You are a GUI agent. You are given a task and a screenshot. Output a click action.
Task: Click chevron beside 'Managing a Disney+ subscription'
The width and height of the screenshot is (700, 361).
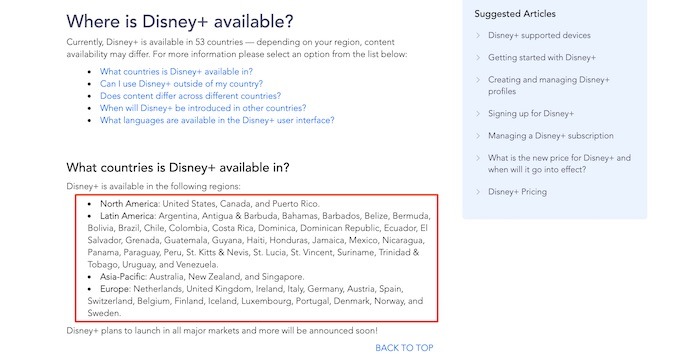(478, 136)
